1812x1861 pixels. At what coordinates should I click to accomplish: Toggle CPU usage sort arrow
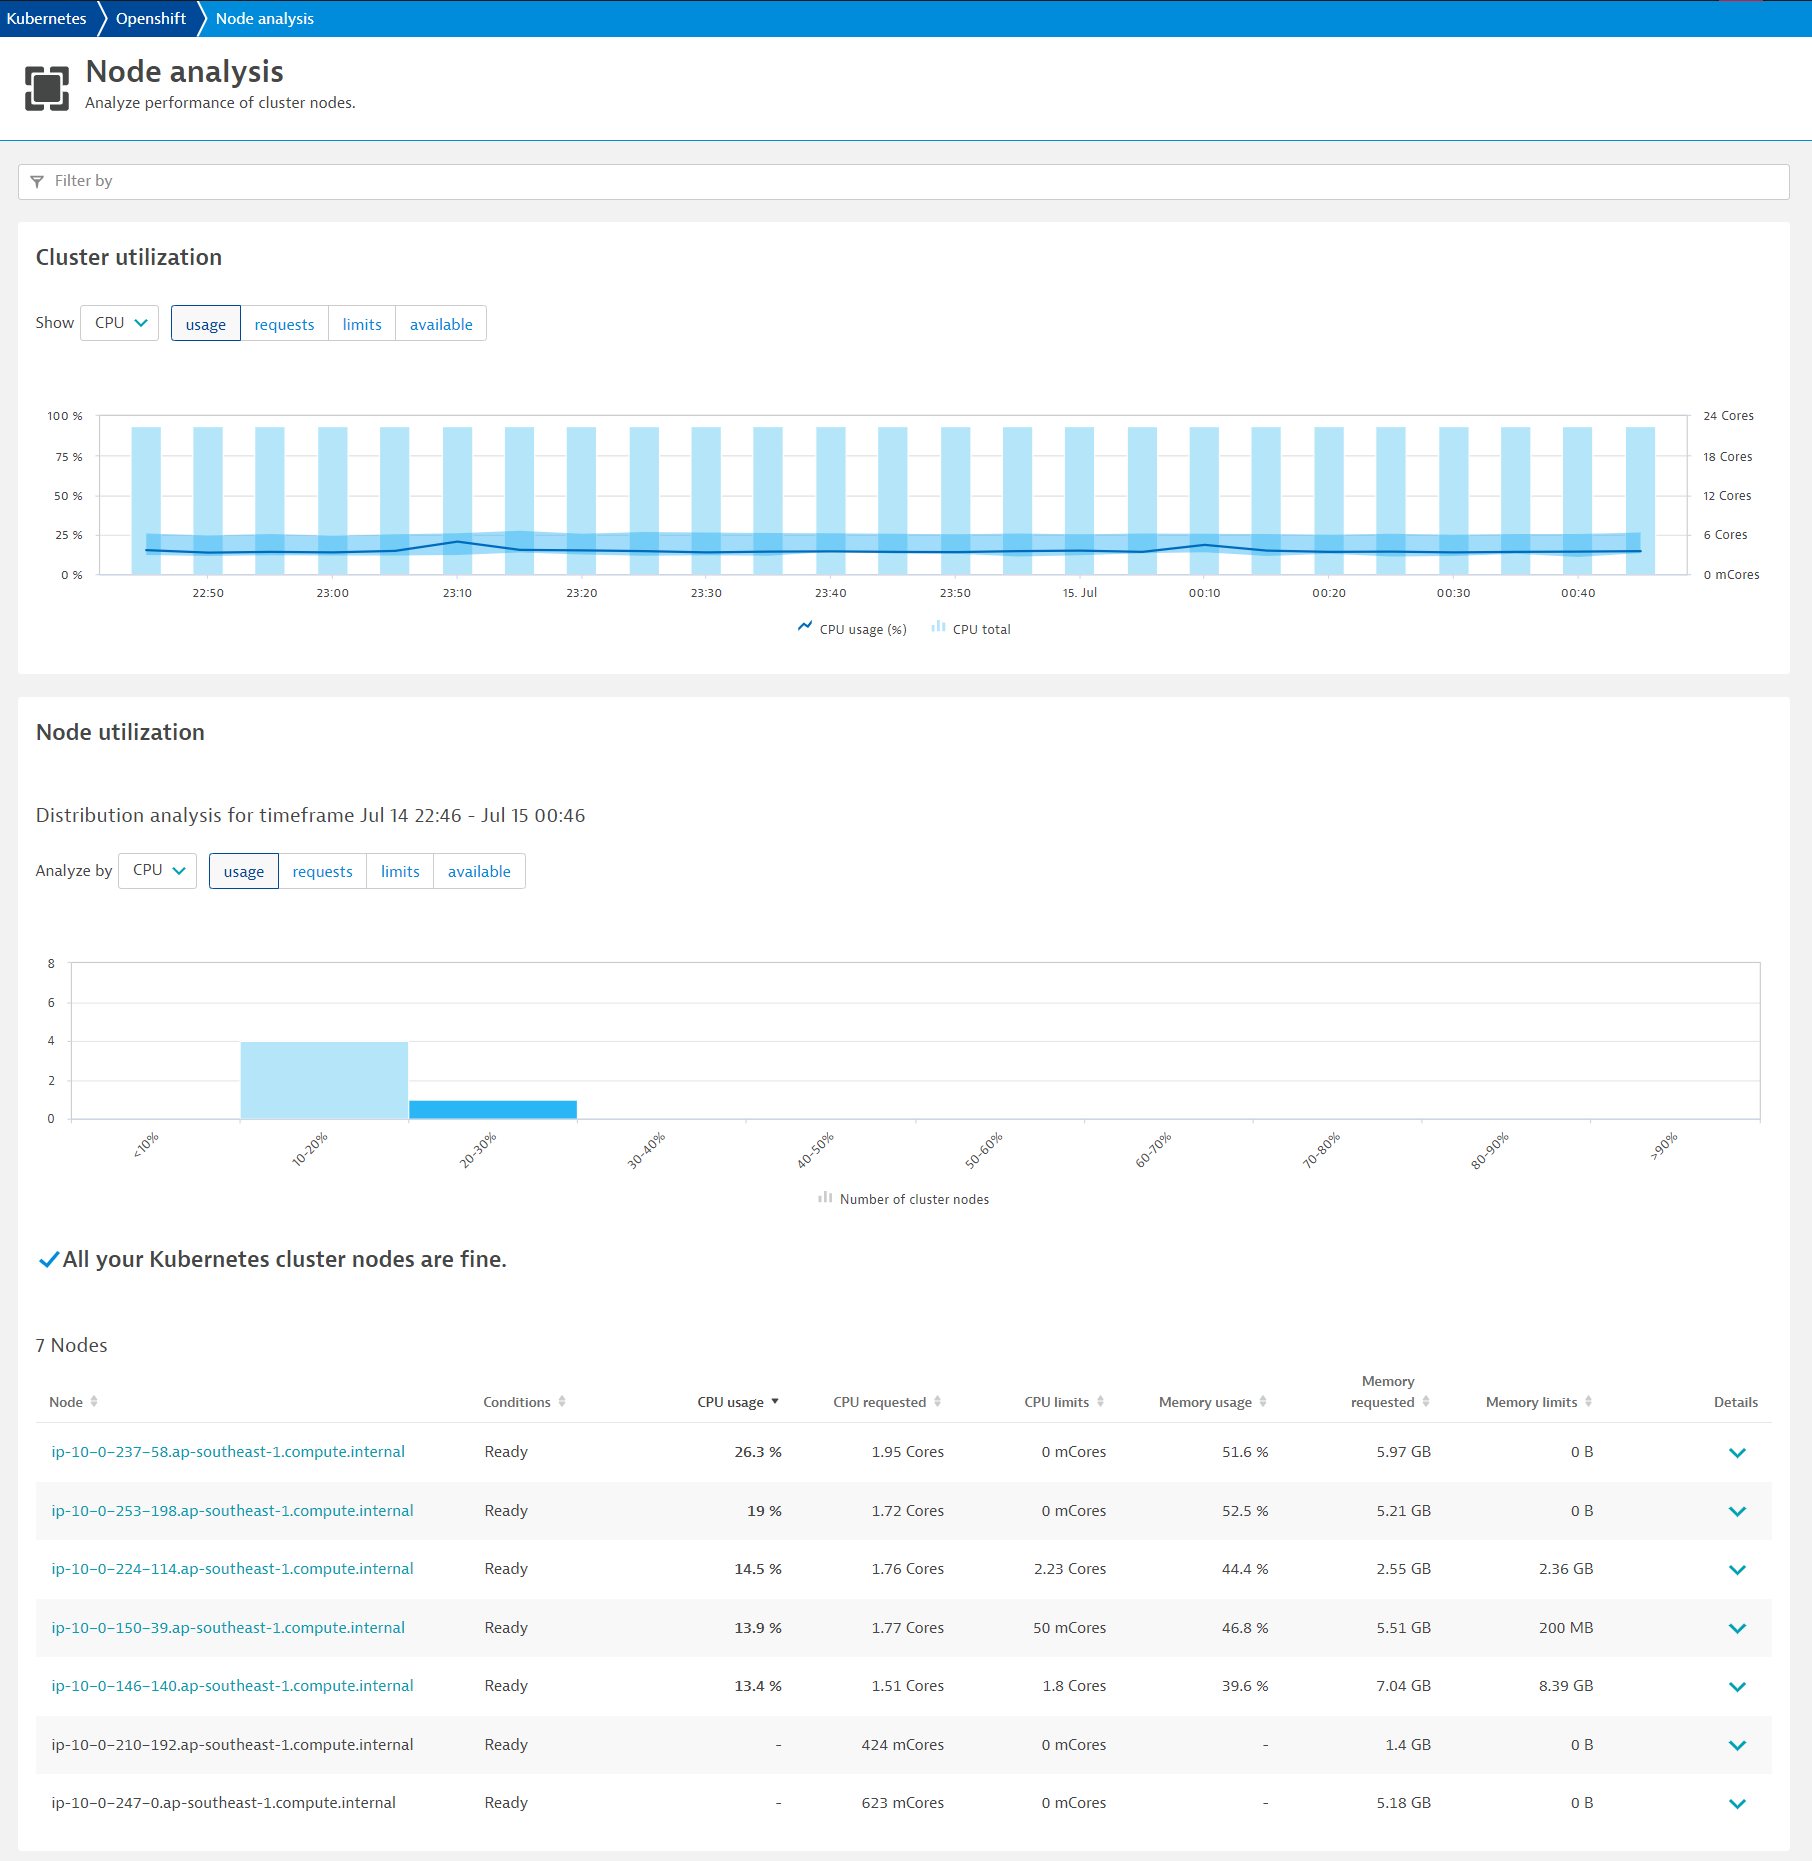tap(775, 1401)
